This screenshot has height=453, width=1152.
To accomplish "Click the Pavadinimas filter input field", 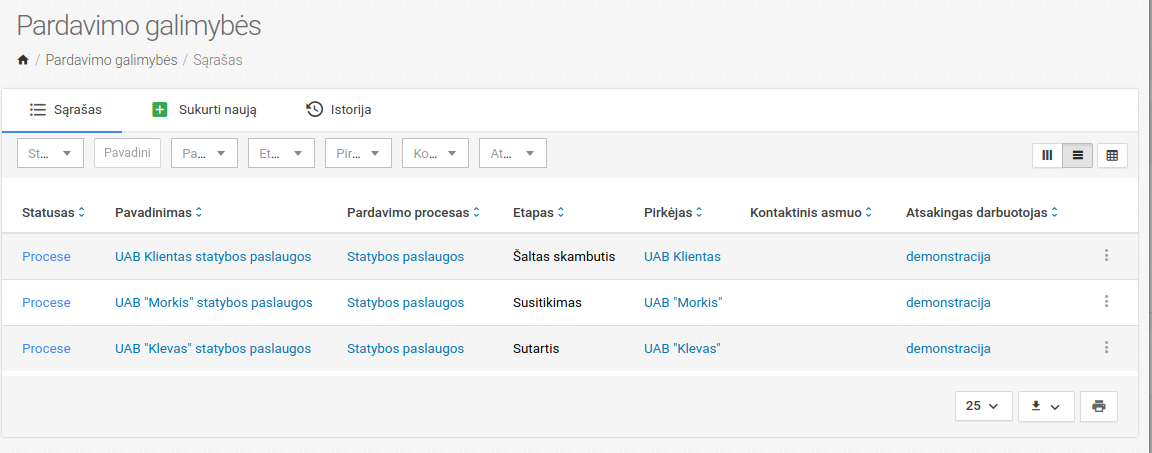I will point(127,153).
